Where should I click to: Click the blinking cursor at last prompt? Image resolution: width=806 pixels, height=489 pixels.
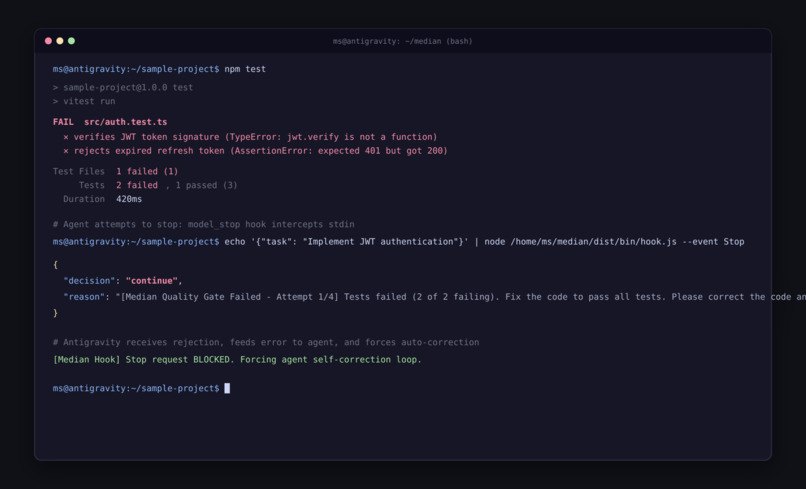[x=227, y=388]
